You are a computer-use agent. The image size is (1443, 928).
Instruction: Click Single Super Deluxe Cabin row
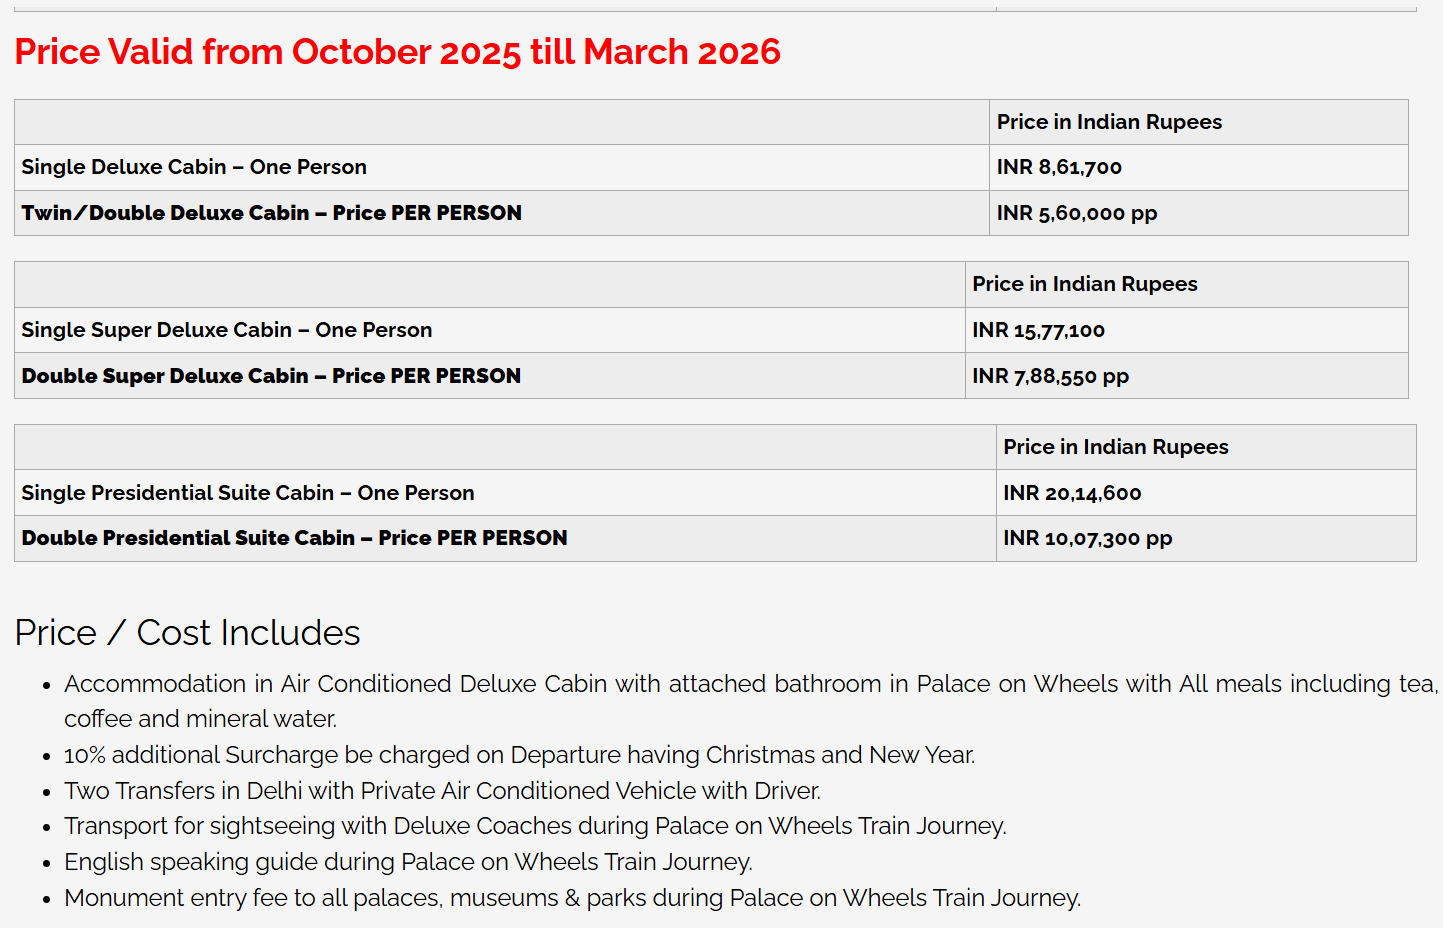227,330
